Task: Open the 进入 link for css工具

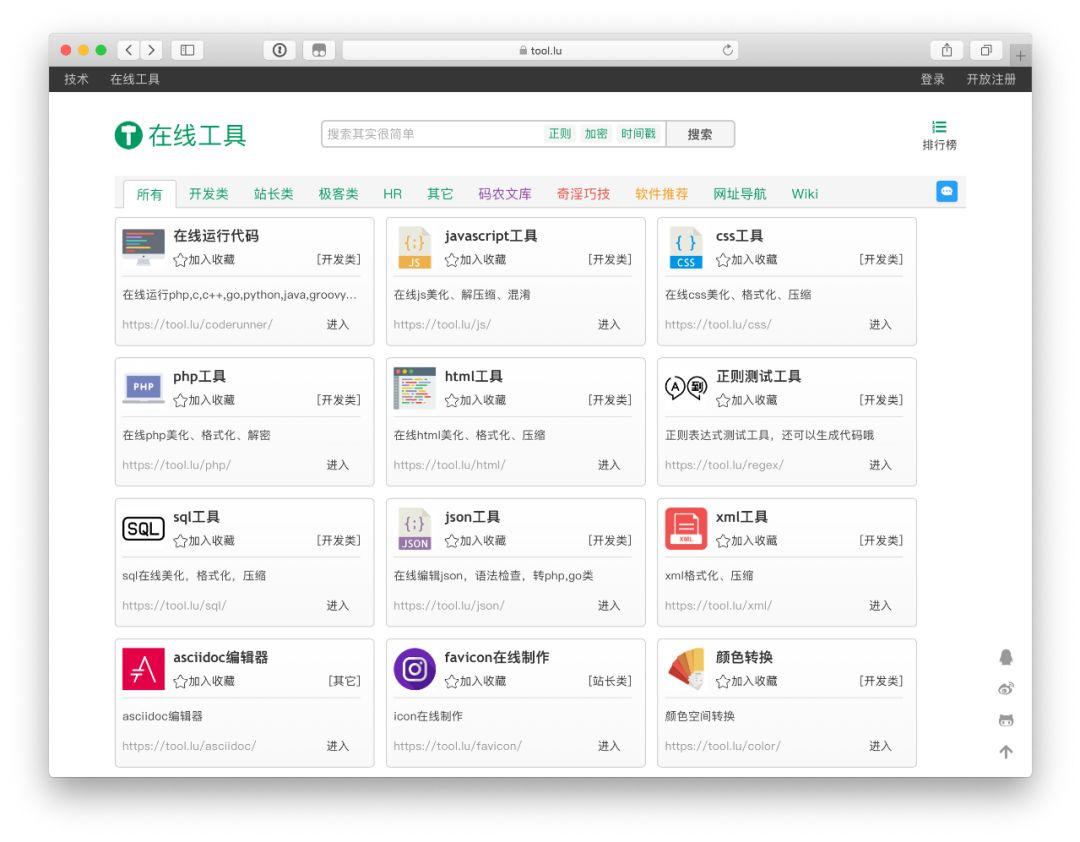Action: coord(880,324)
